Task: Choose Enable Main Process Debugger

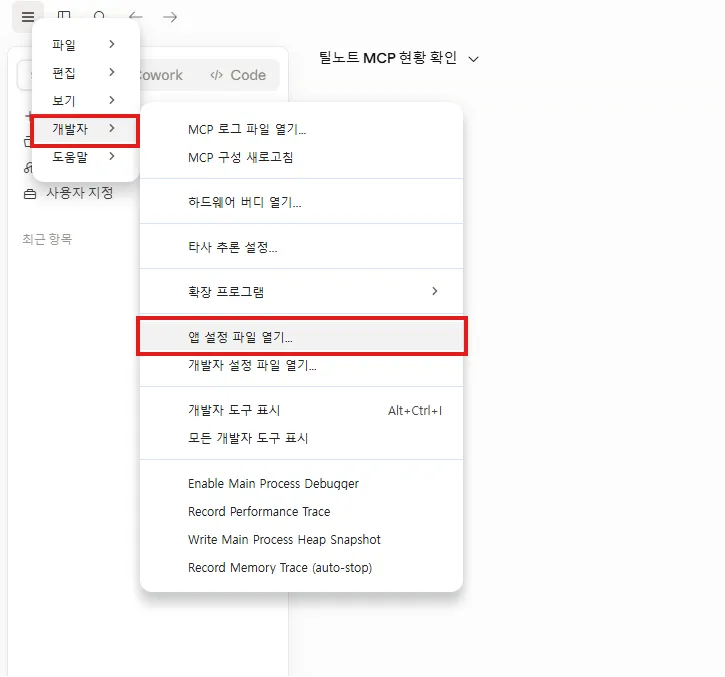Action: (x=301, y=484)
